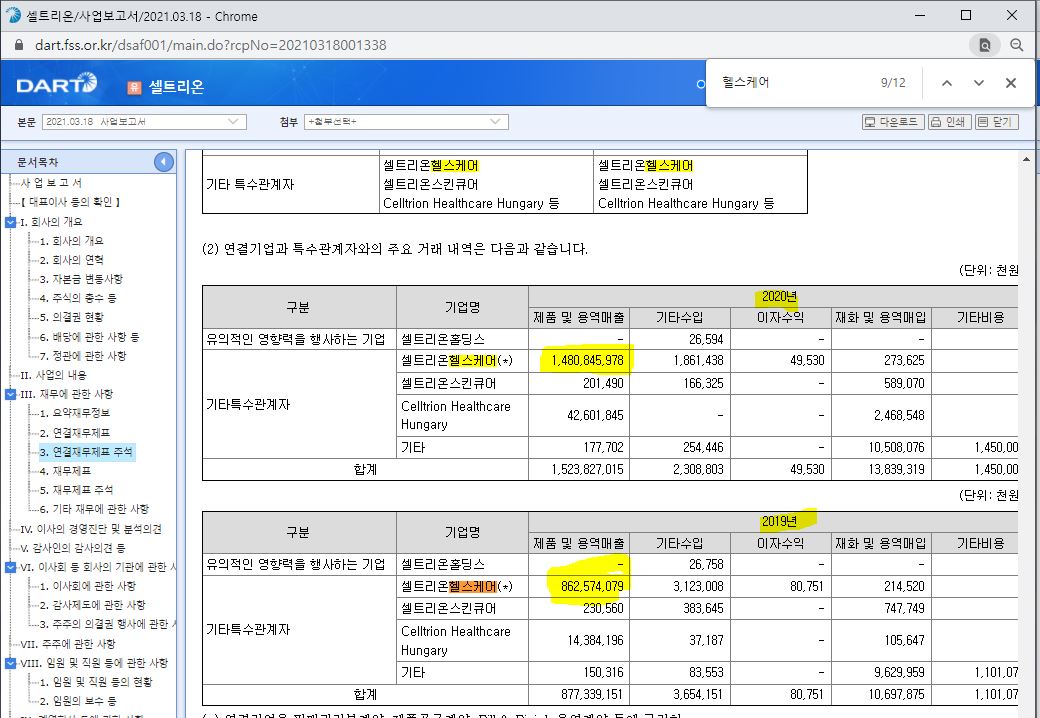Select 1. 임원 및 직원 등의 현황

click(96, 682)
